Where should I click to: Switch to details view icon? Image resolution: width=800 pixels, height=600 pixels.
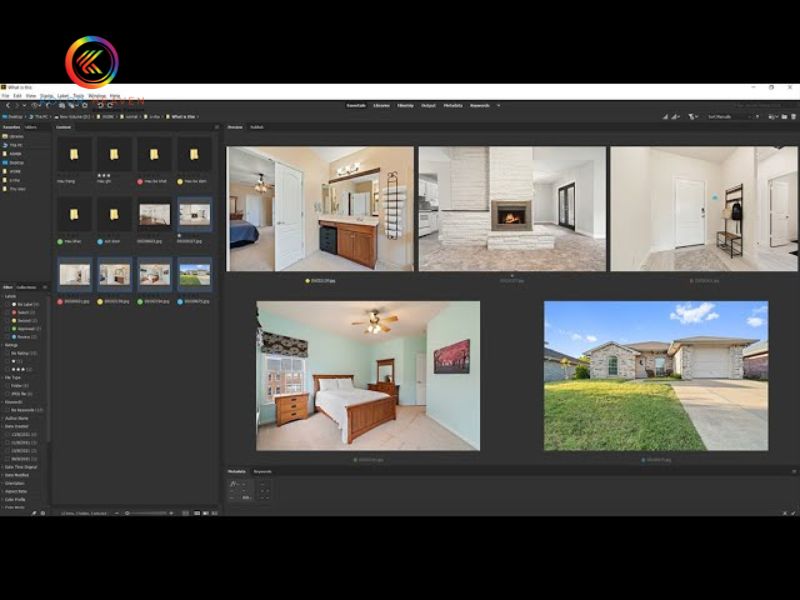click(x=206, y=513)
